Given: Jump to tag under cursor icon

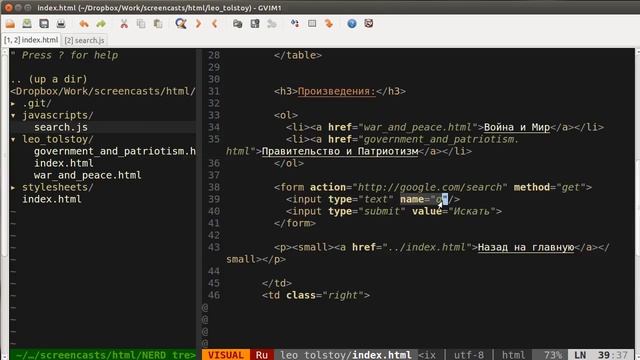Looking at the screenshot, I should click(x=329, y=24).
